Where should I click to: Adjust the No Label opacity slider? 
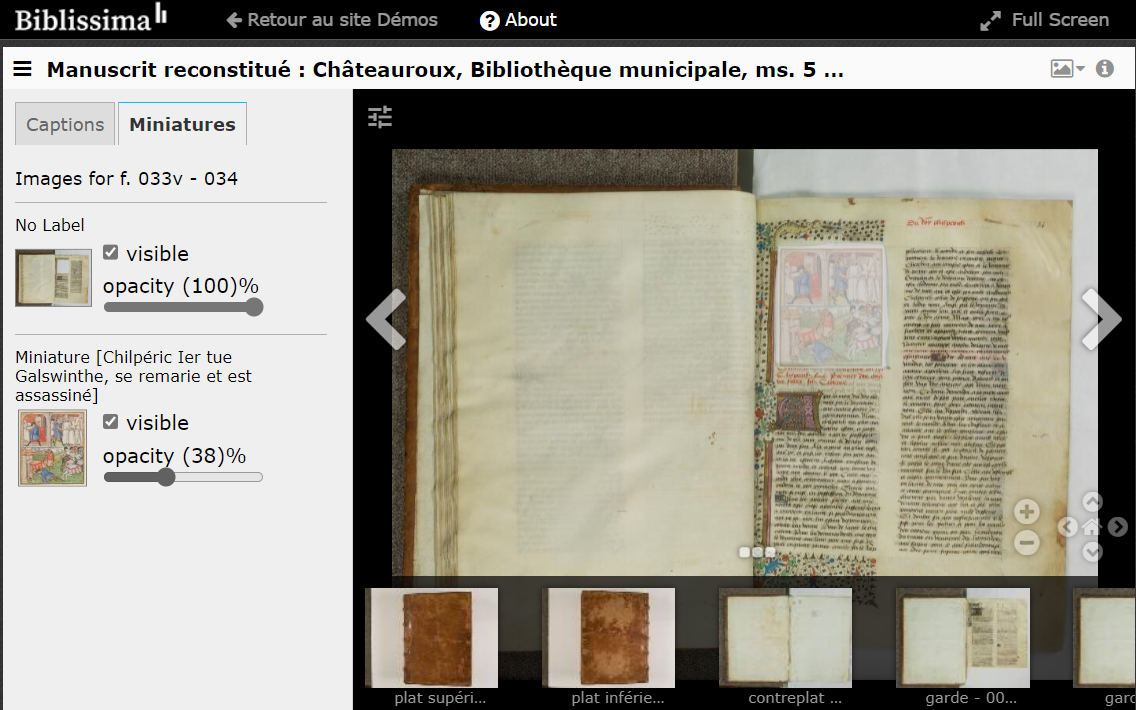(x=183, y=307)
